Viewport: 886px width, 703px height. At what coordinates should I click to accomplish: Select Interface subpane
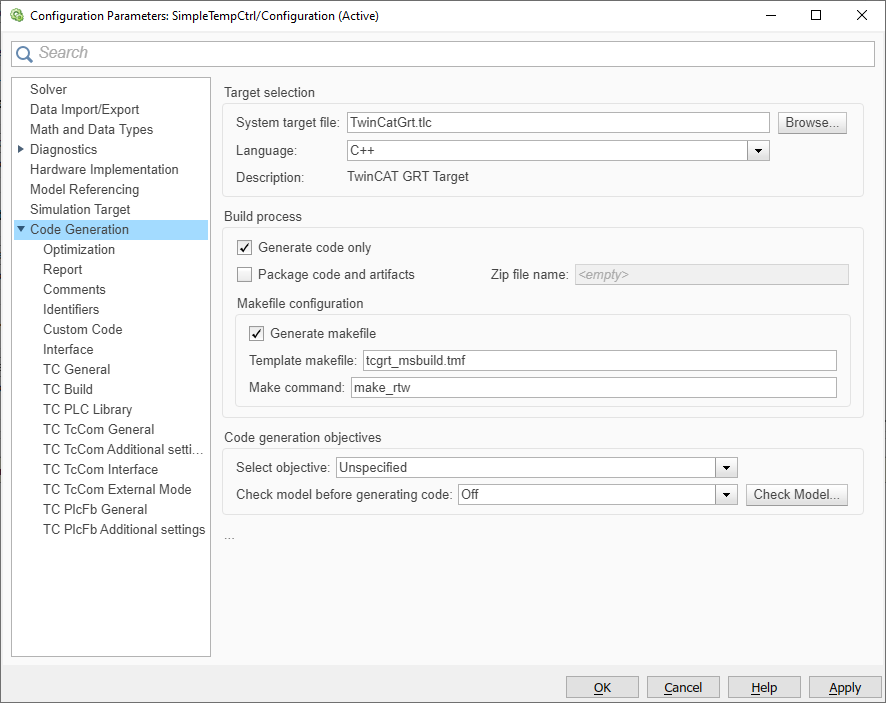[x=68, y=349]
